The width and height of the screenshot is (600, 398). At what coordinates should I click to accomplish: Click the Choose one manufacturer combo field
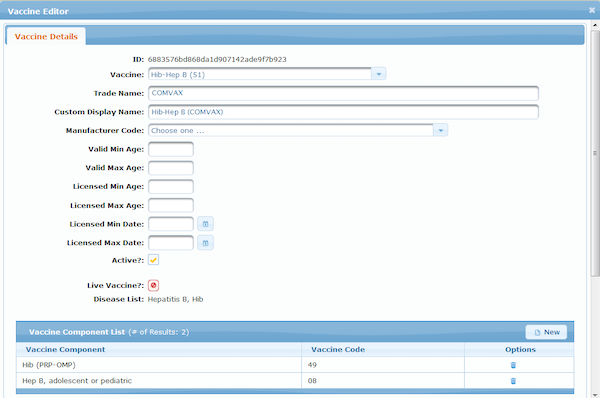click(291, 130)
